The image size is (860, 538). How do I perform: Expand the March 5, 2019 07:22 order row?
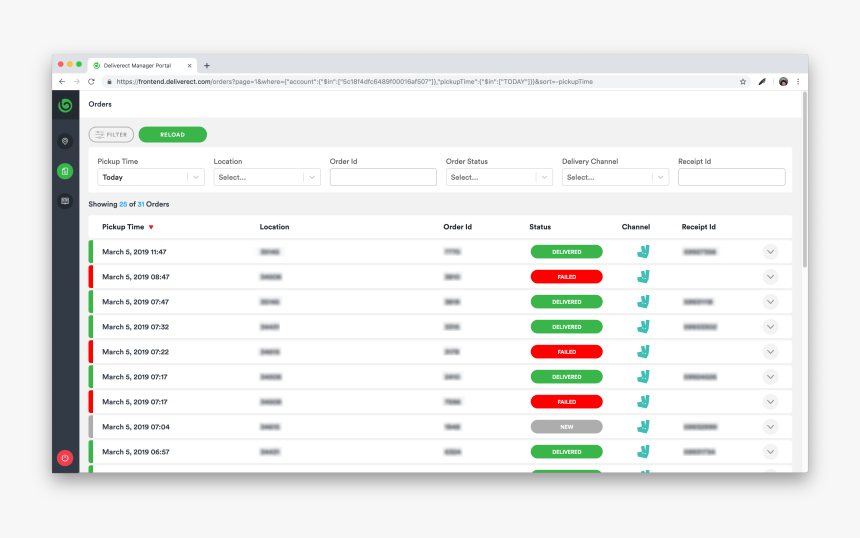(771, 352)
